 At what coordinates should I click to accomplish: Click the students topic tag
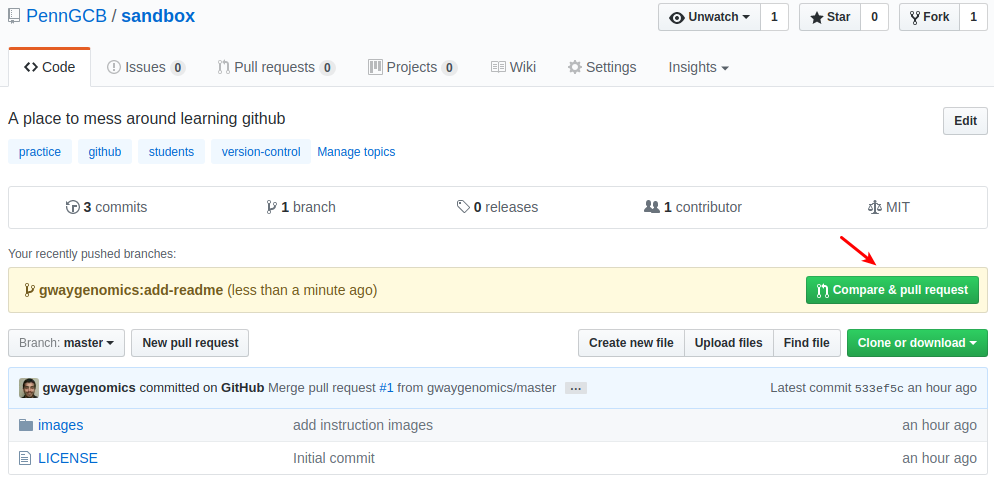click(x=171, y=152)
